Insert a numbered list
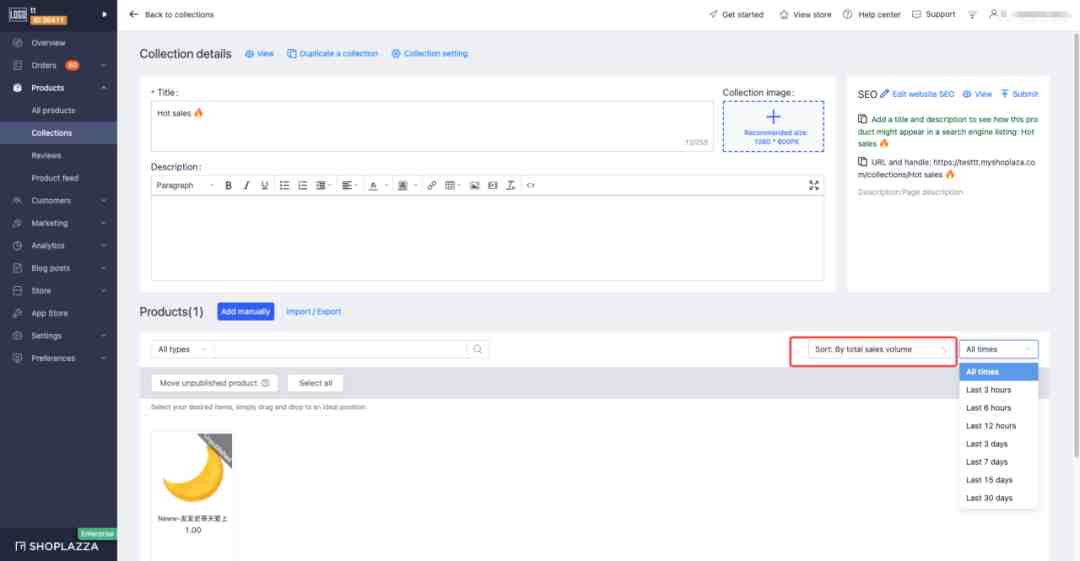This screenshot has height=561, width=1080. point(302,185)
